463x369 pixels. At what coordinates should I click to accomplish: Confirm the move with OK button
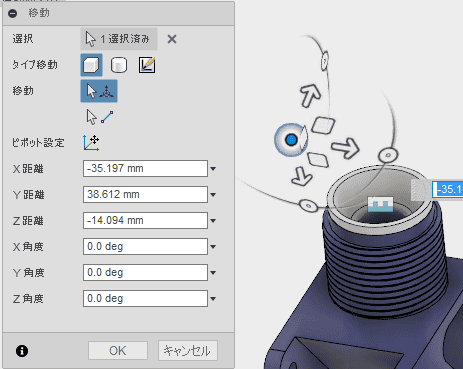click(118, 351)
